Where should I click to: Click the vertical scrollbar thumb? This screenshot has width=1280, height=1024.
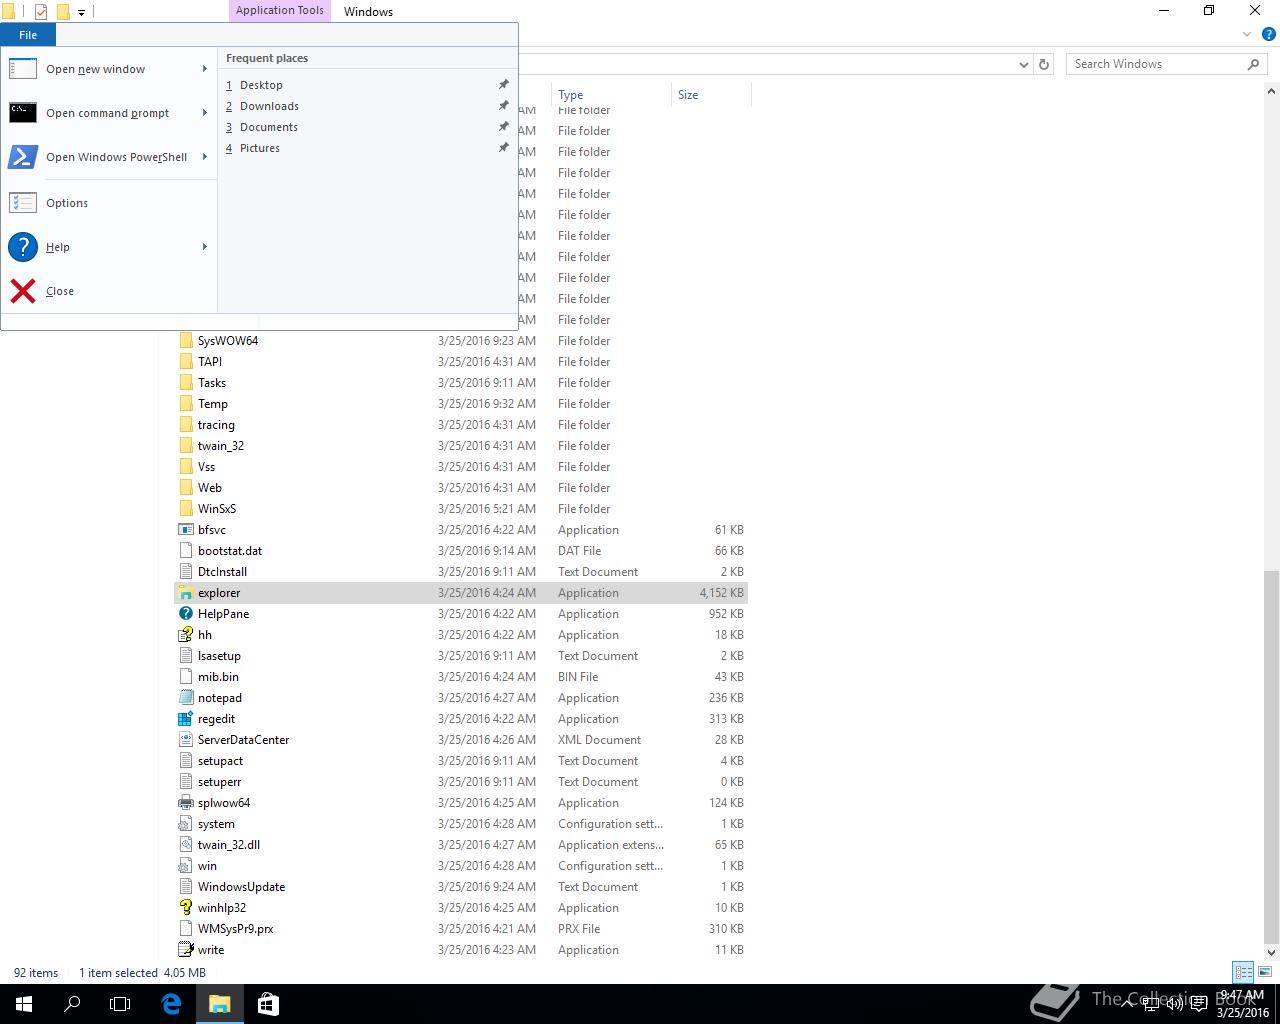click(1271, 755)
